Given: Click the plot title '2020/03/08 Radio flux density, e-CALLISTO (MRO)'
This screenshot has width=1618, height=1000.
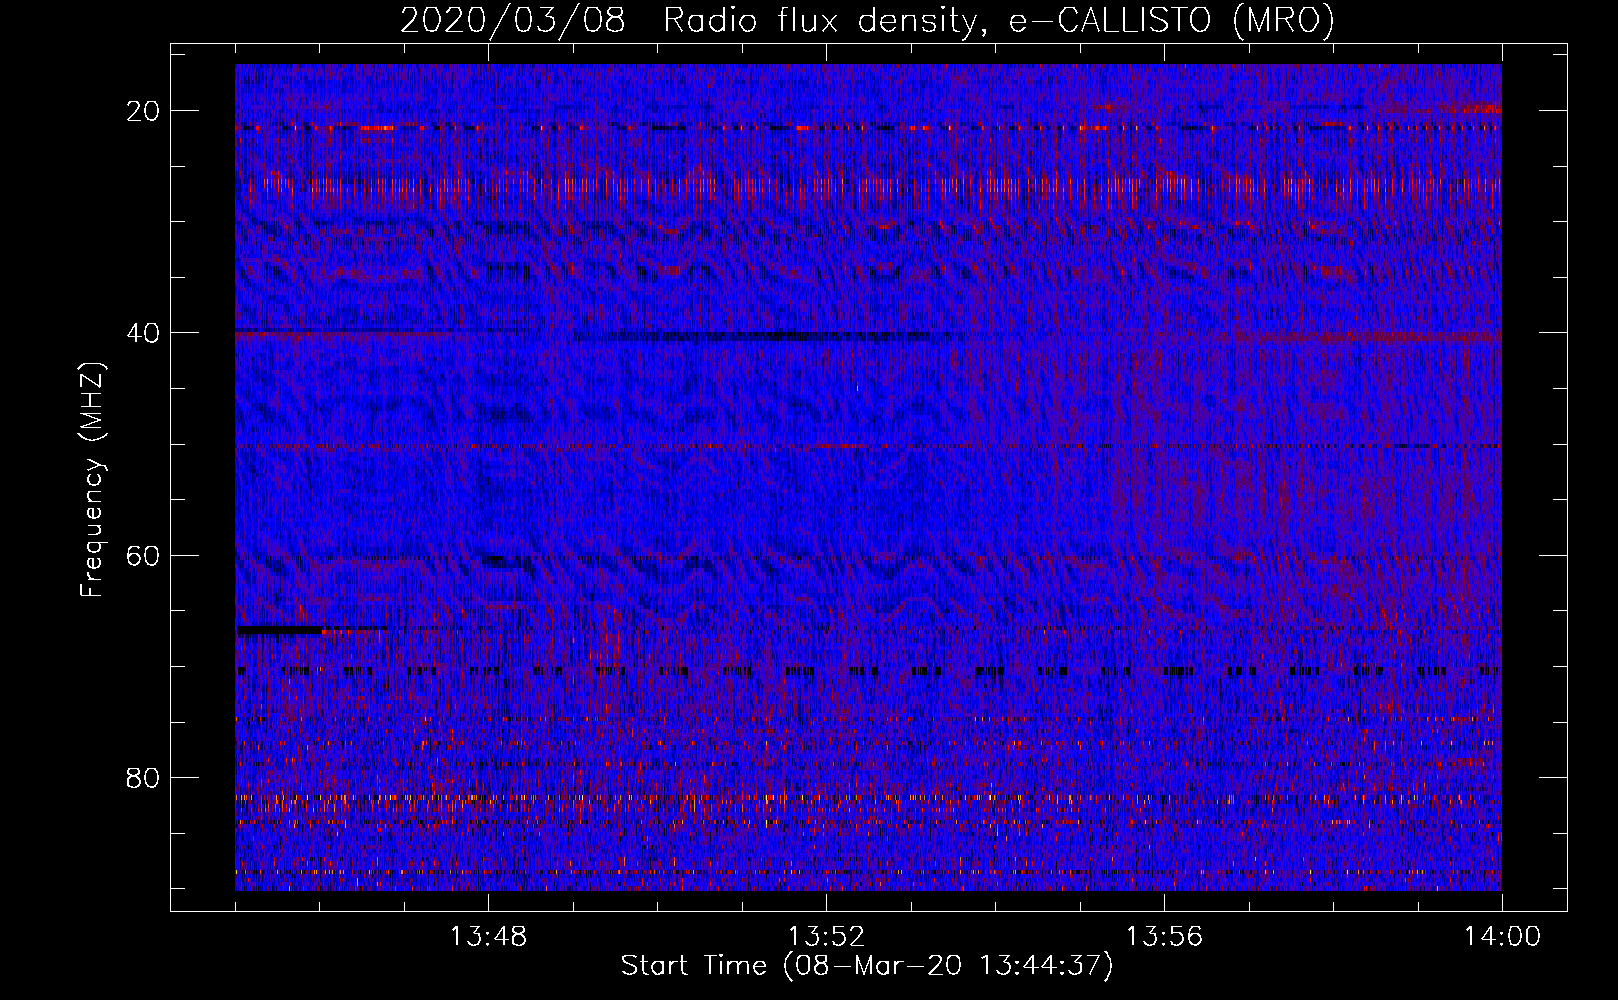Looking at the screenshot, I should click(x=867, y=21).
